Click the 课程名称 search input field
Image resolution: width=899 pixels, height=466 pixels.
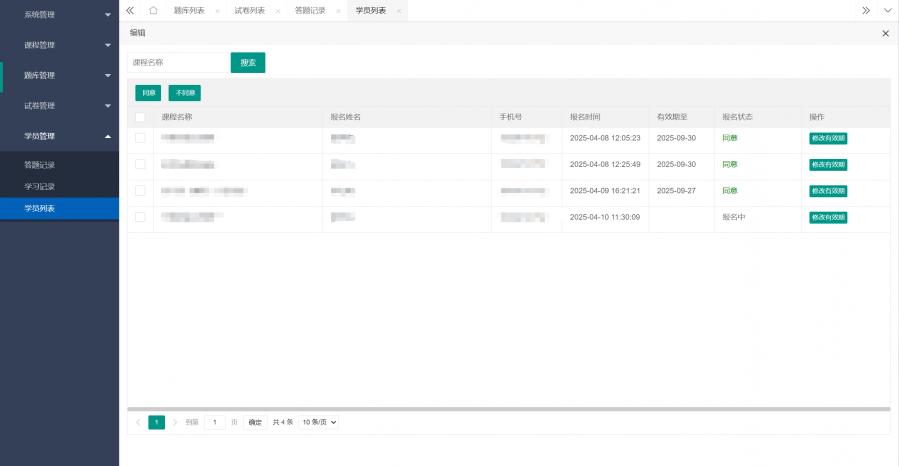[178, 62]
